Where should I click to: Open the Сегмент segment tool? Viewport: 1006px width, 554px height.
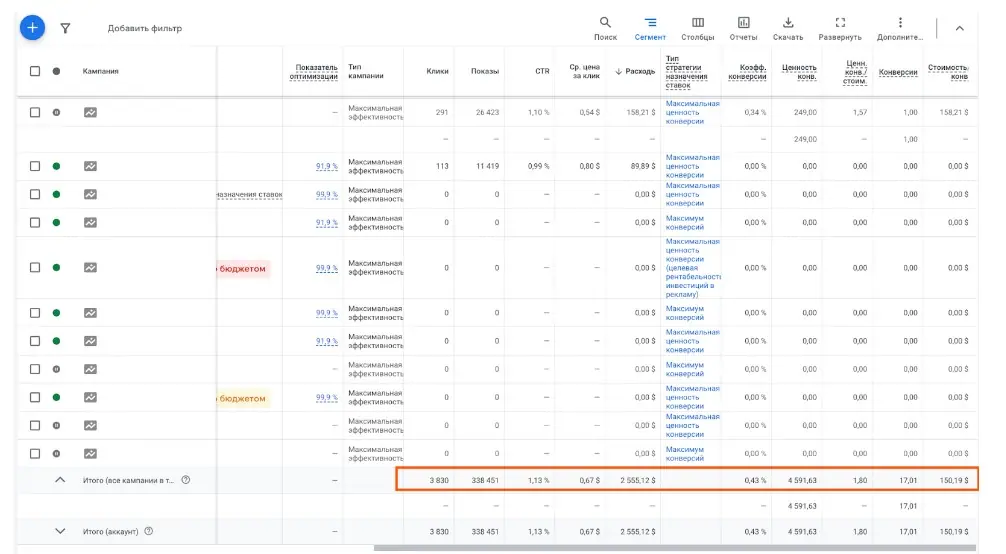650,27
